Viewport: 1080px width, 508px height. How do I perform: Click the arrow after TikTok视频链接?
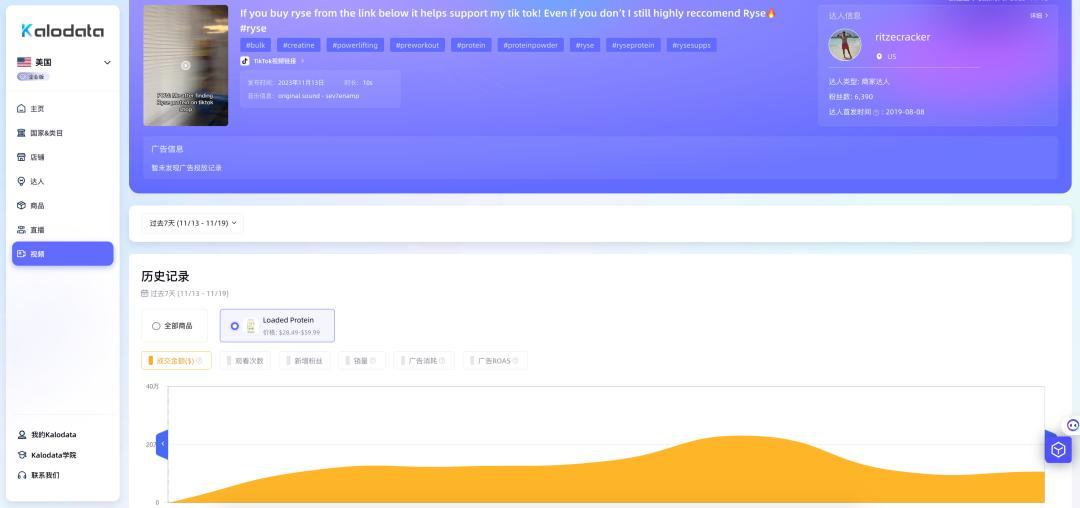(302, 61)
